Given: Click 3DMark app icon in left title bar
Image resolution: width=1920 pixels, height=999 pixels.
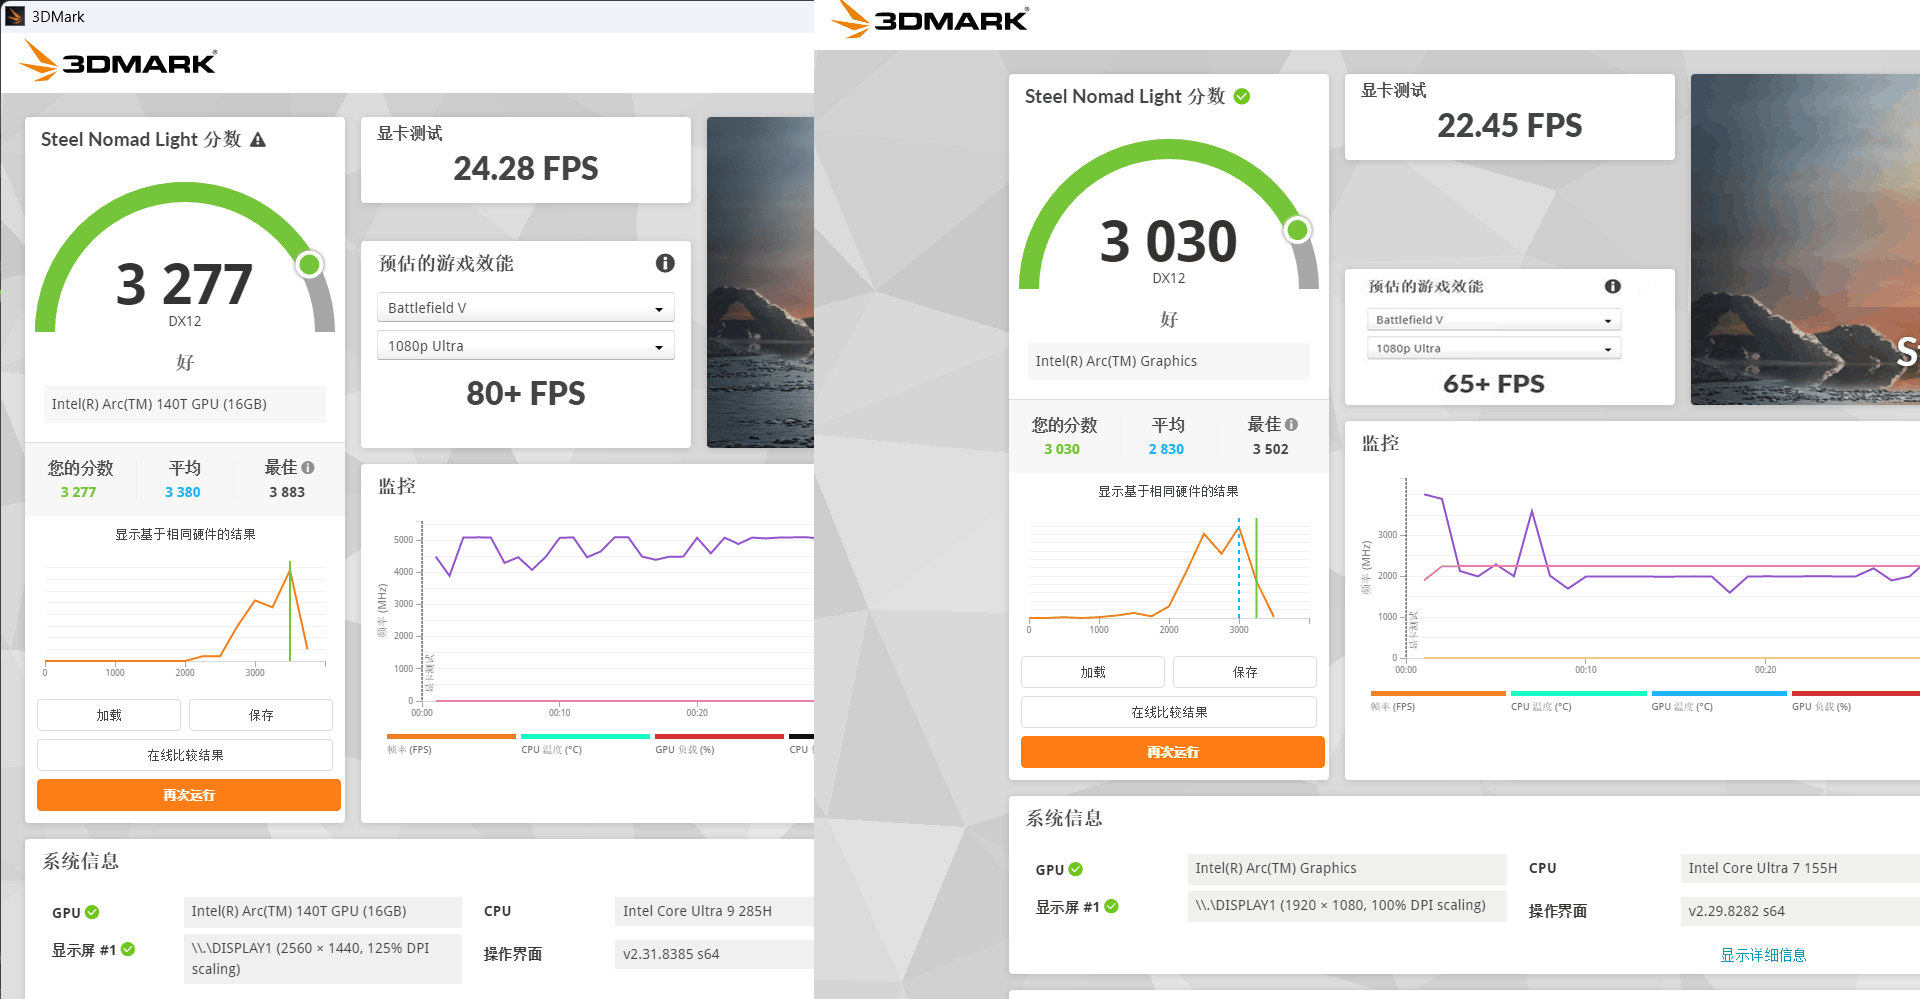Looking at the screenshot, I should tap(15, 16).
